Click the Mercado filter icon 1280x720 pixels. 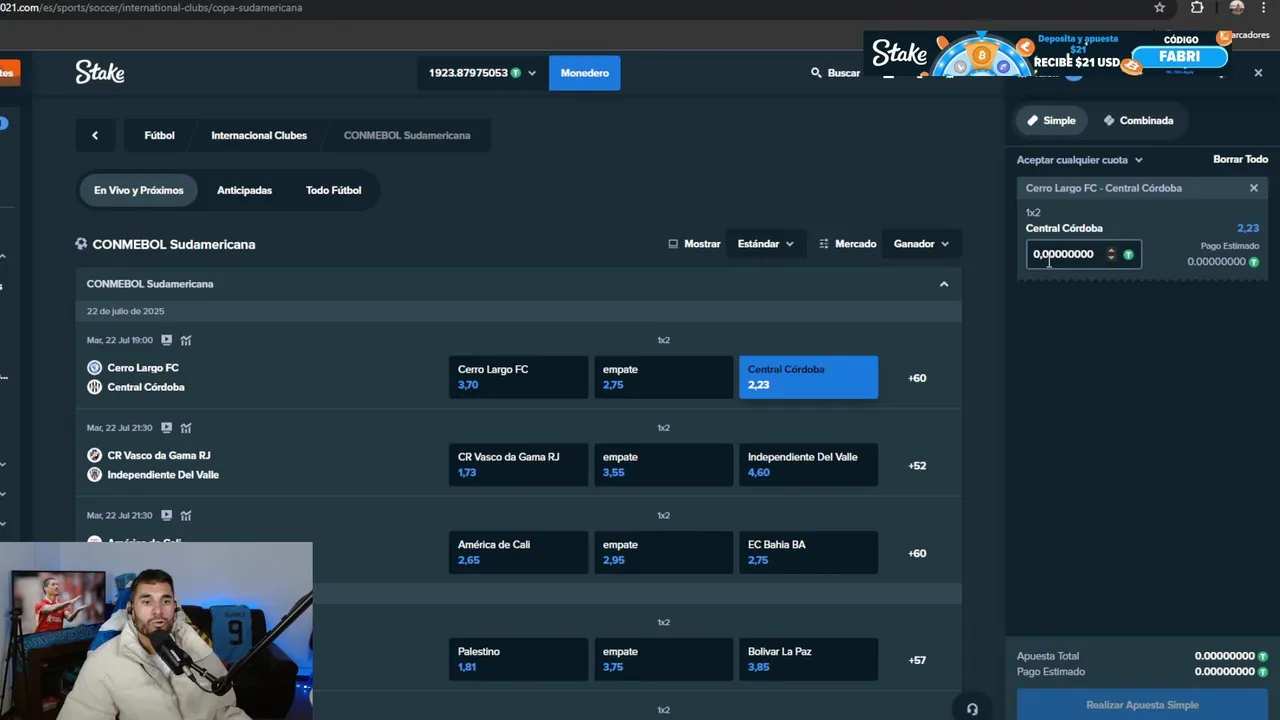pyautogui.click(x=824, y=244)
